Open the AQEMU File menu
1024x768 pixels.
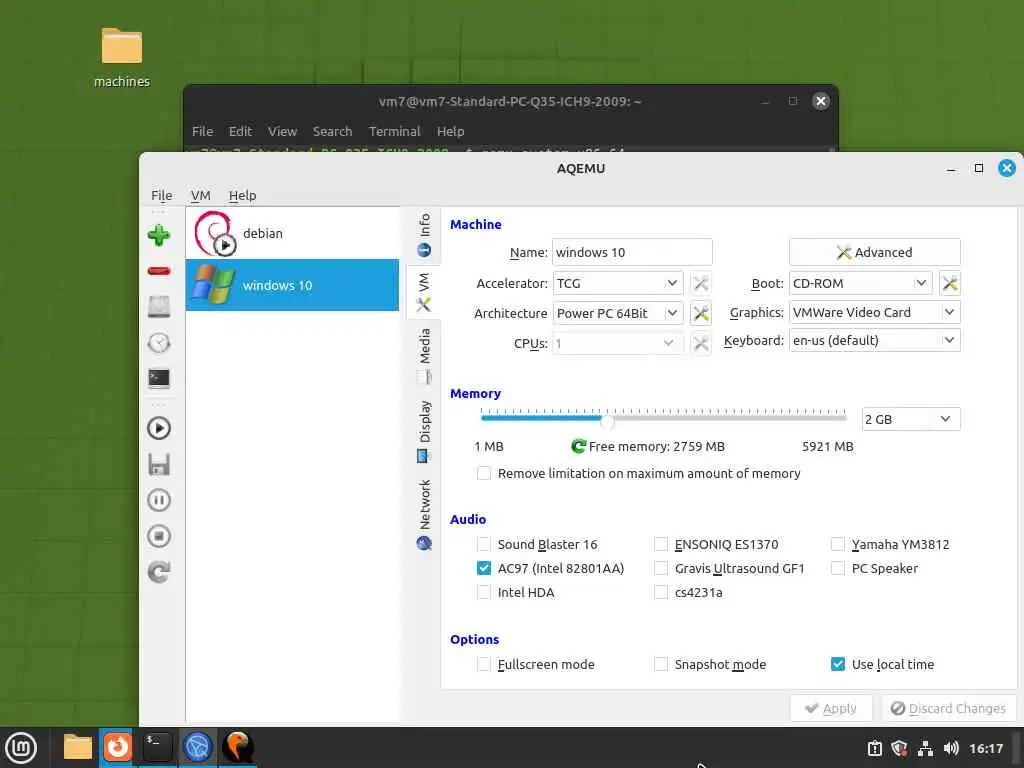pos(161,195)
